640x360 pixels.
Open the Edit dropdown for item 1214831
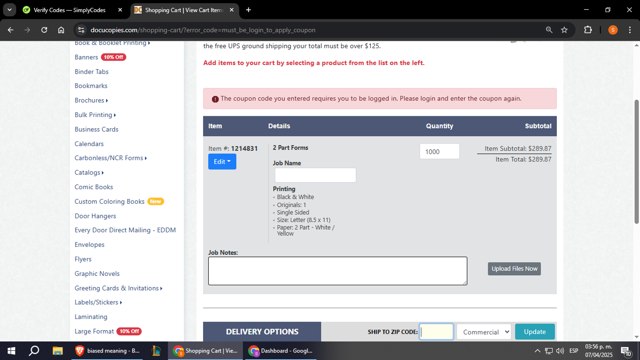coord(222,162)
